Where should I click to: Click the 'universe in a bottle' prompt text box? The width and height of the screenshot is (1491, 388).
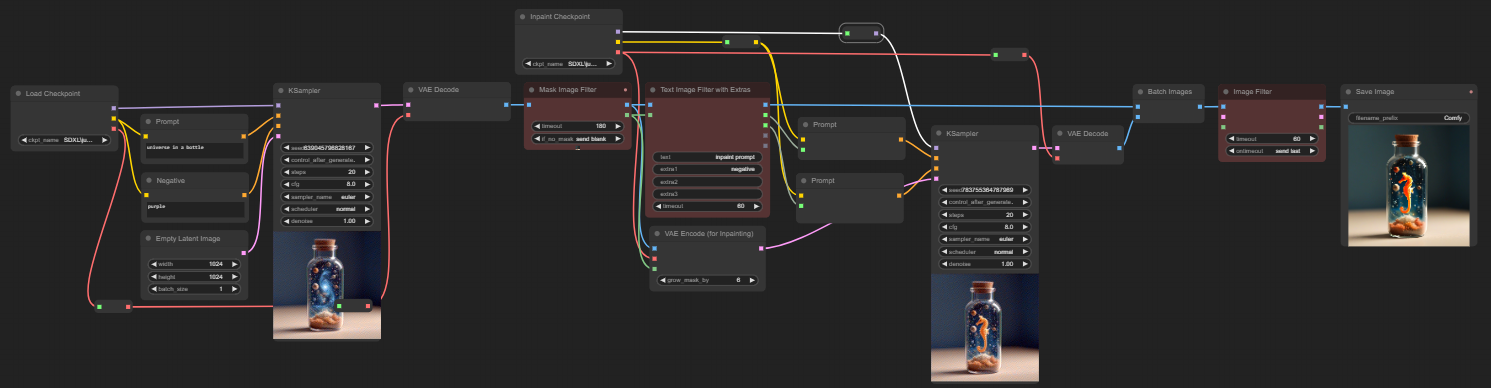point(194,151)
